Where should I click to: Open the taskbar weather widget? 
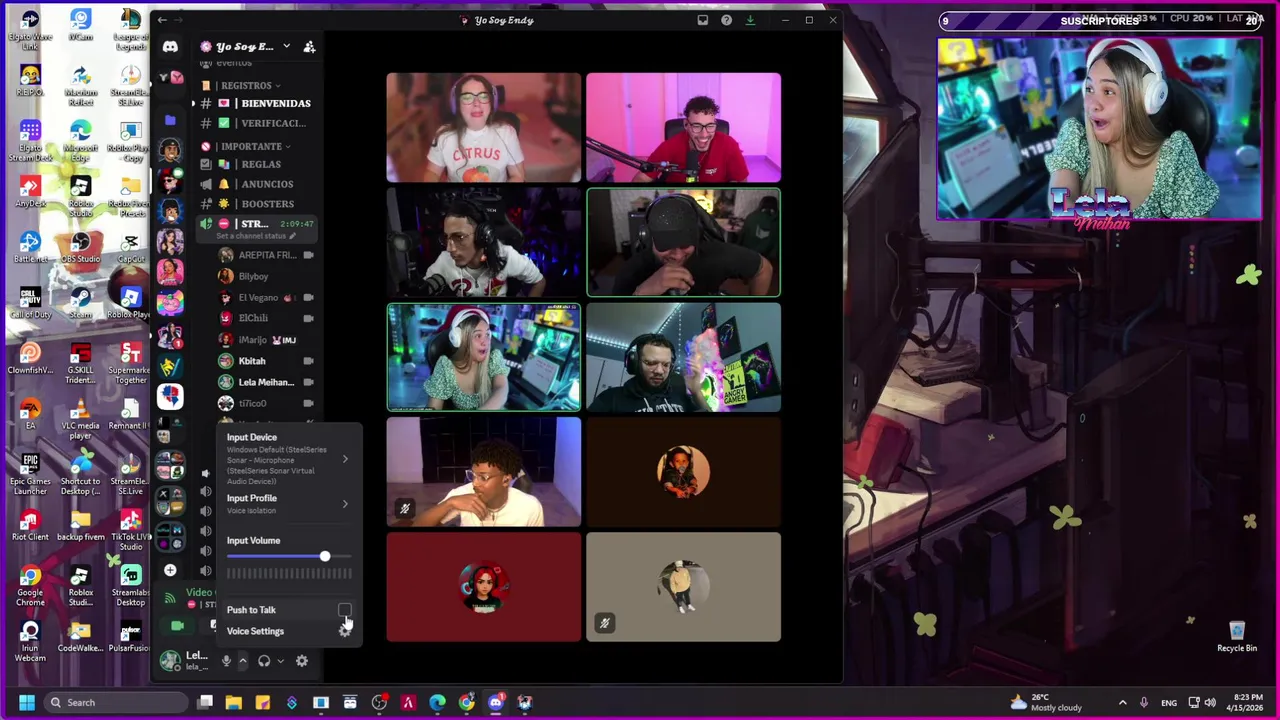[x=1045, y=702]
